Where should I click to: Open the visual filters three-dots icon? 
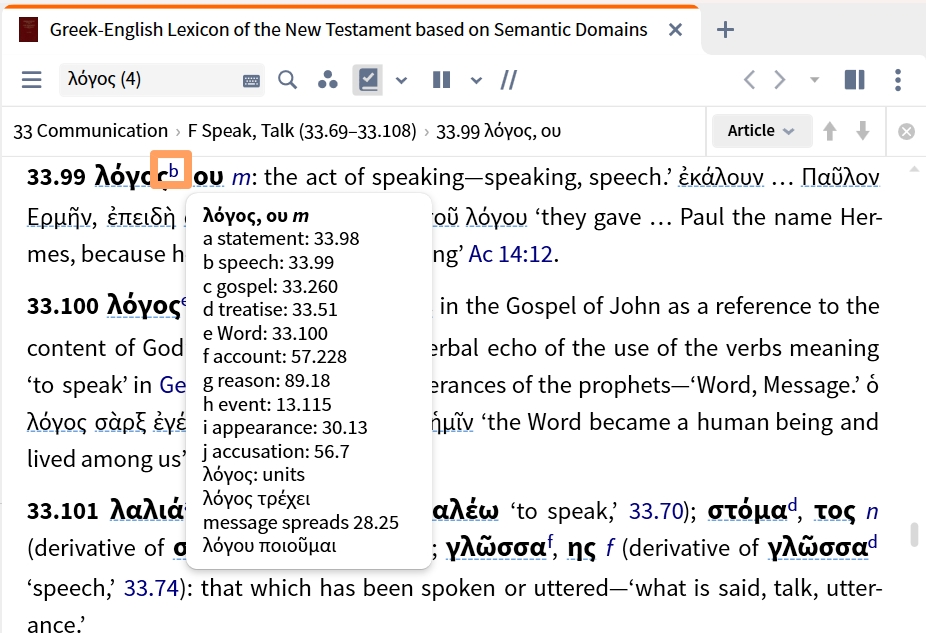[x=327, y=80]
